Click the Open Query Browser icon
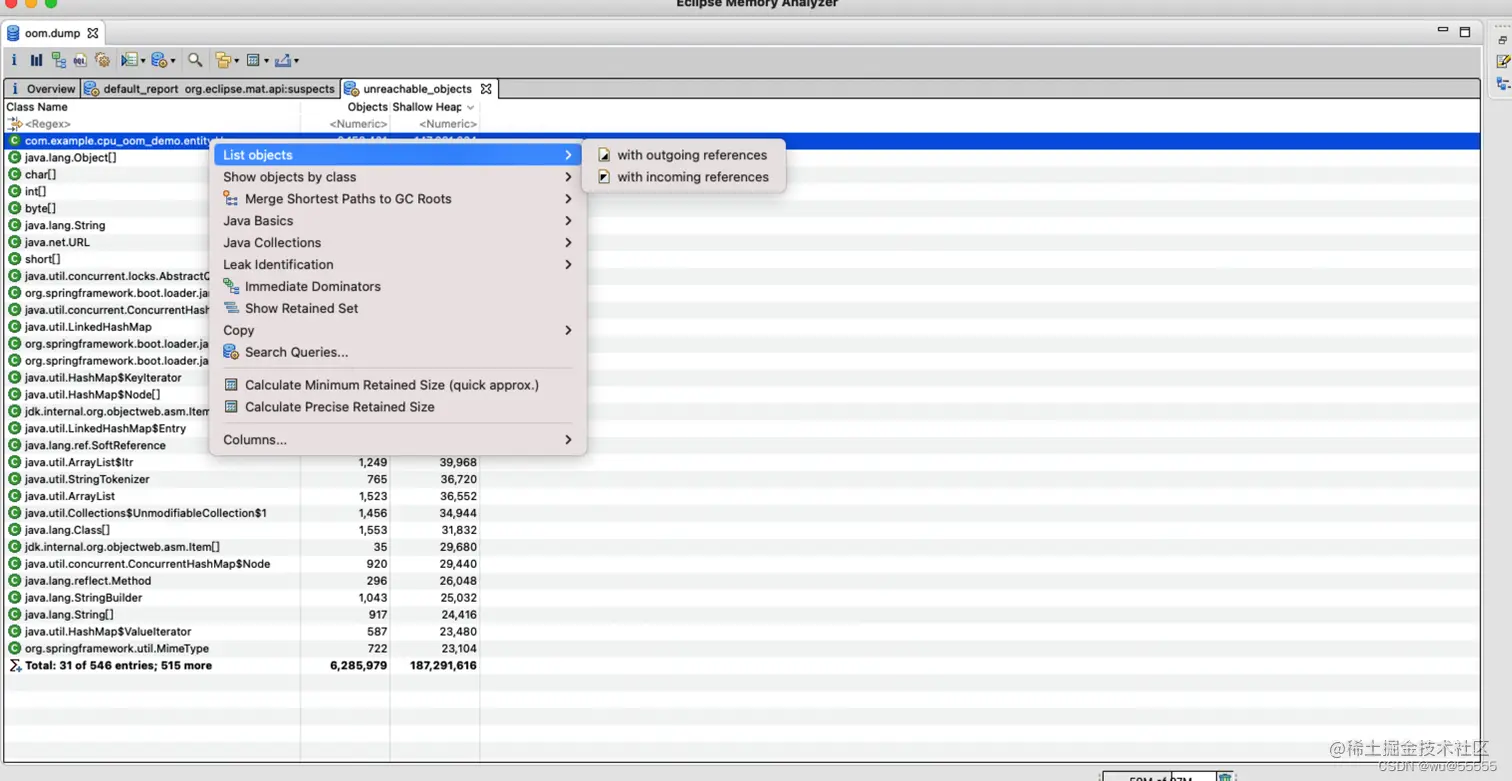The image size is (1512, 781). [159, 60]
